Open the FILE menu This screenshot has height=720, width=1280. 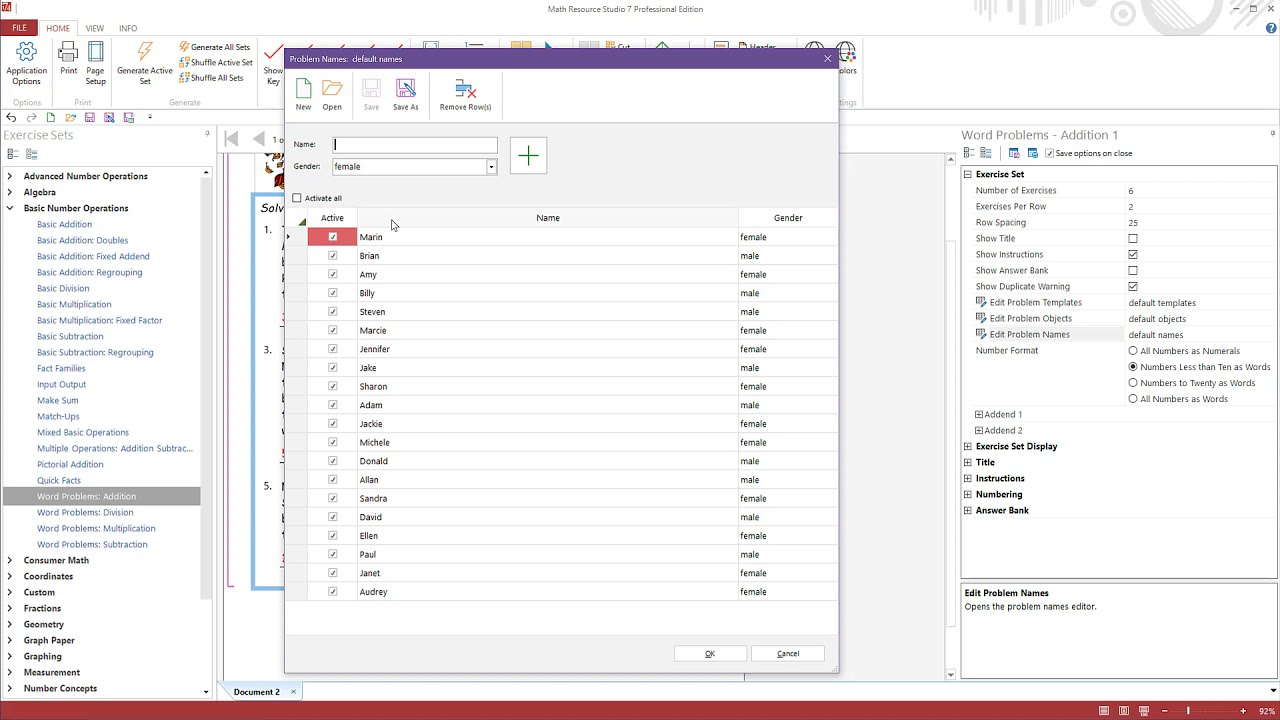[19, 28]
